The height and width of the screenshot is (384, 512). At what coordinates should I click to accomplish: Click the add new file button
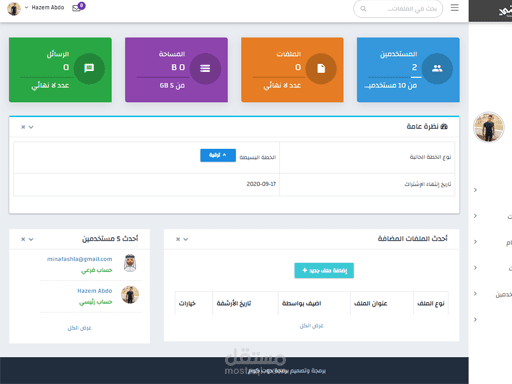click(324, 270)
